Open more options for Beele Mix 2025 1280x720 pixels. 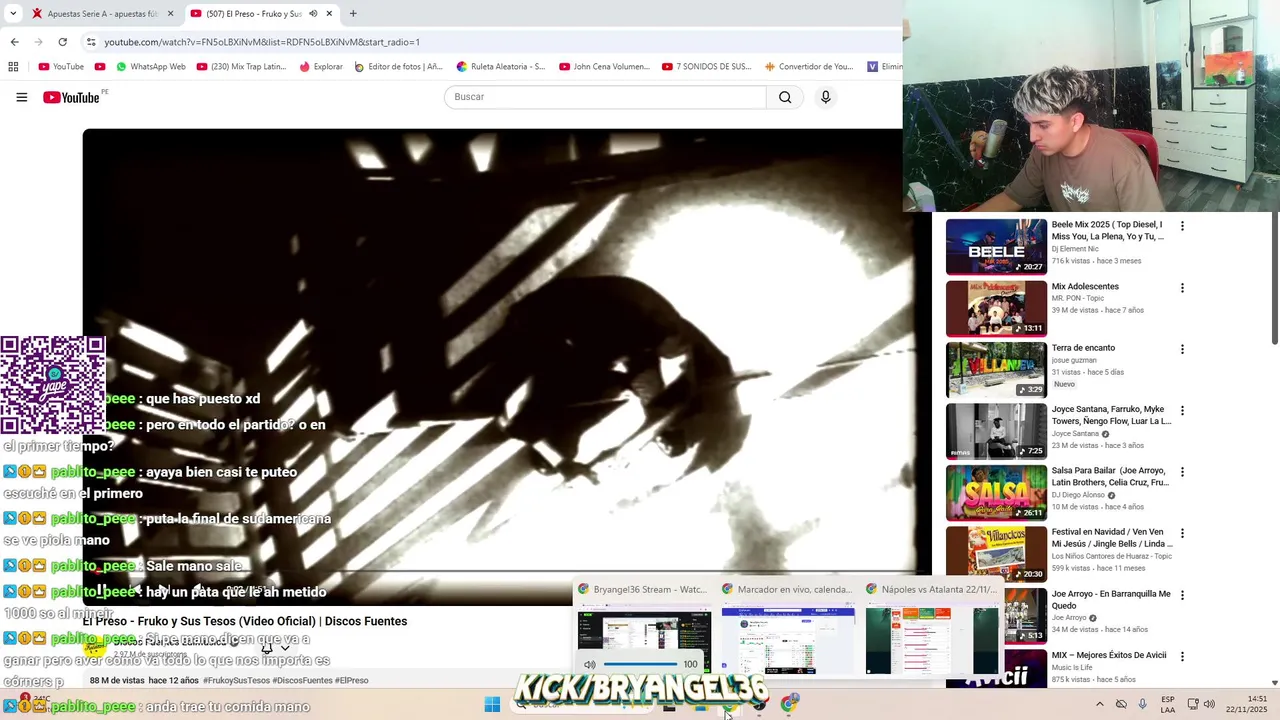pos(1182,226)
